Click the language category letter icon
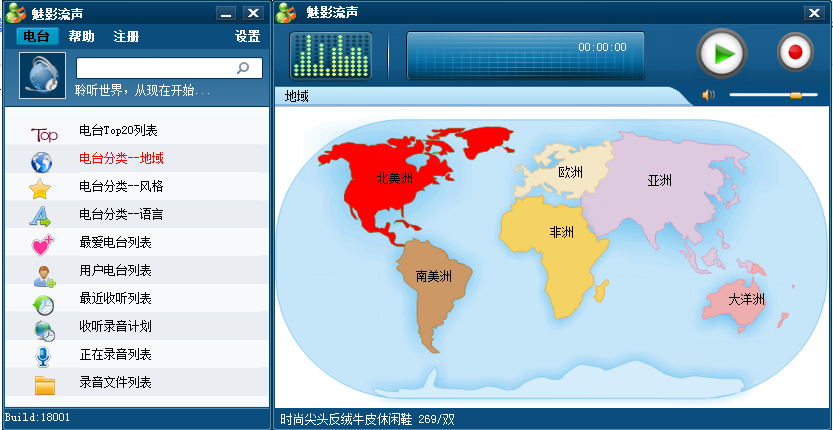This screenshot has width=833, height=430. coord(40,216)
